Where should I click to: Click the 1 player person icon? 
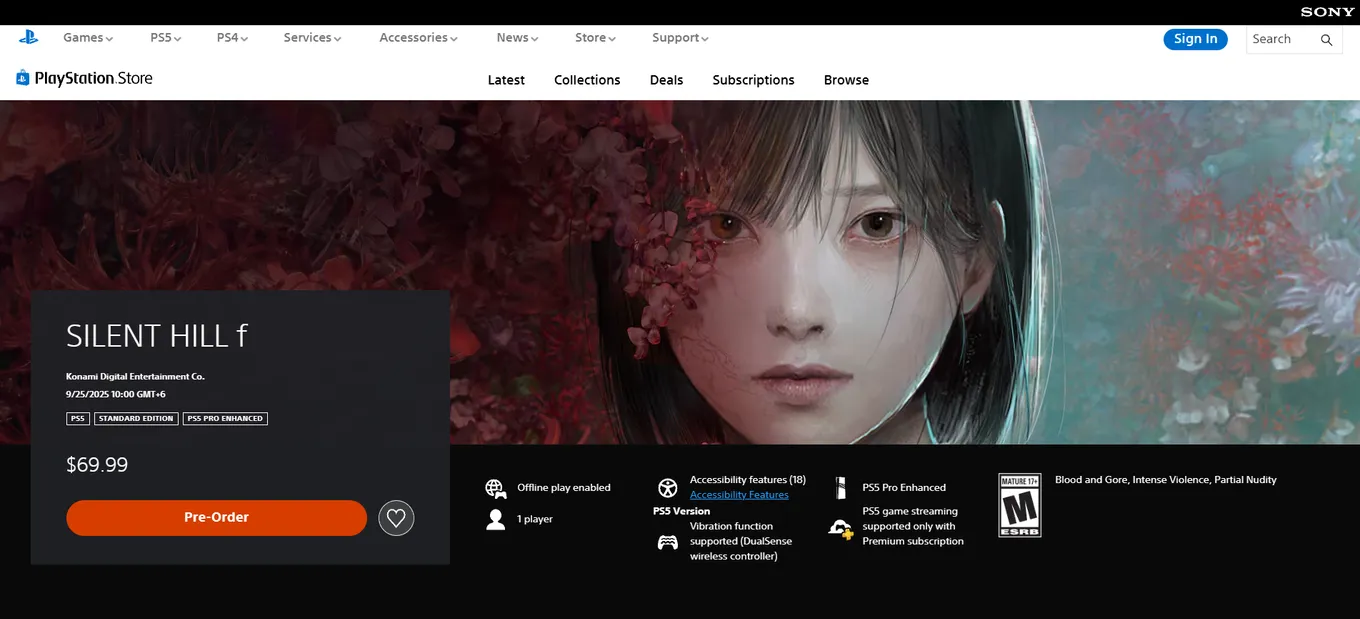496,519
